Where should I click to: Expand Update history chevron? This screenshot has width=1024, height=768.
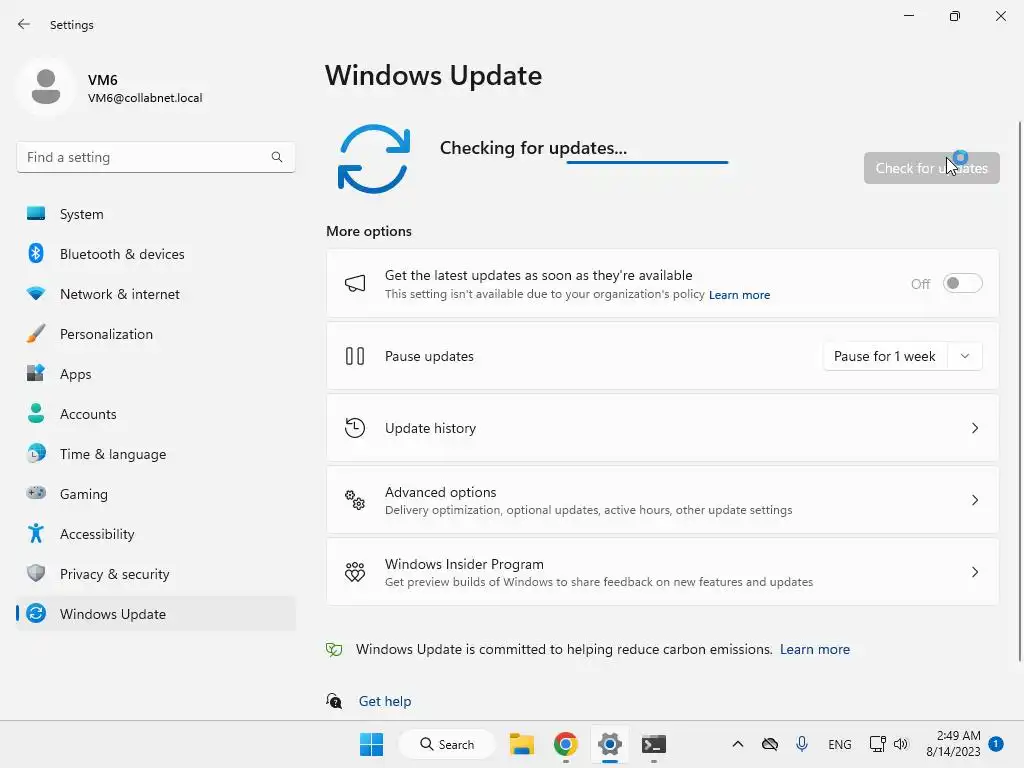click(x=974, y=428)
